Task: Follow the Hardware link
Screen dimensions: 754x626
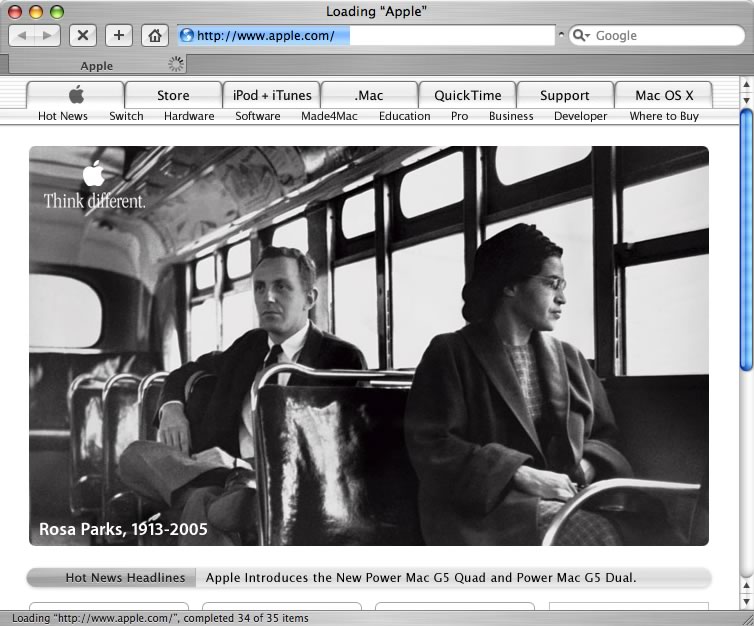Action: pyautogui.click(x=189, y=116)
